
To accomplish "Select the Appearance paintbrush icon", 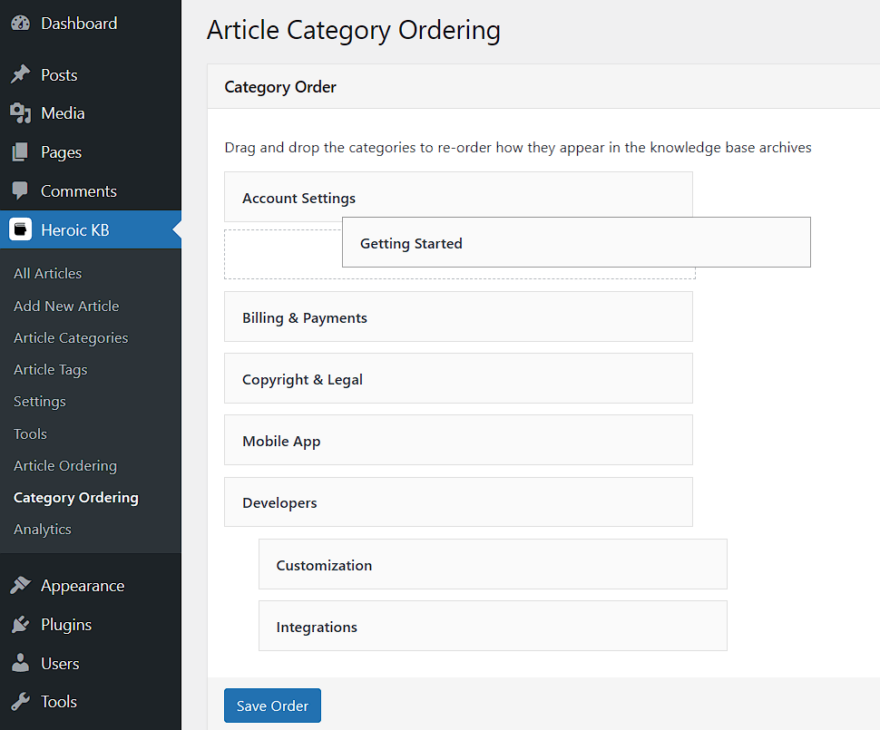I will (22, 585).
